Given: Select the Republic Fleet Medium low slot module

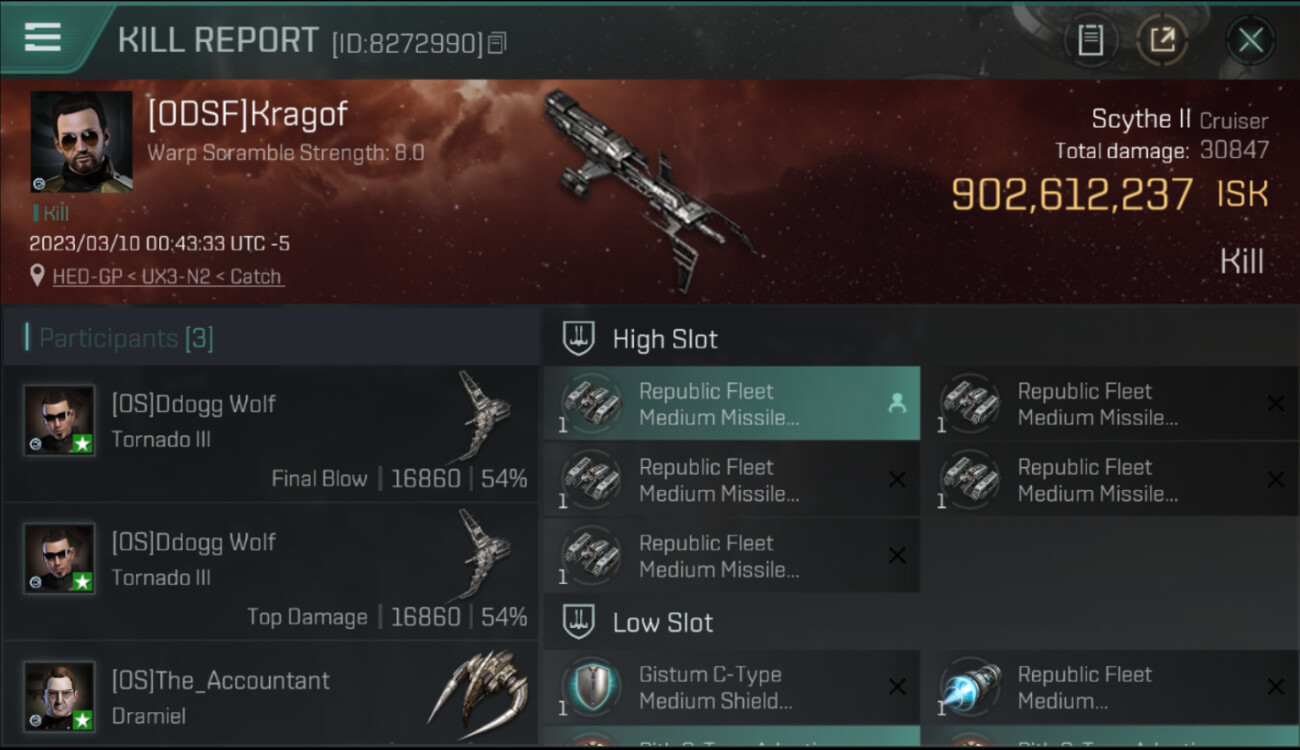Looking at the screenshot, I should point(1110,687).
